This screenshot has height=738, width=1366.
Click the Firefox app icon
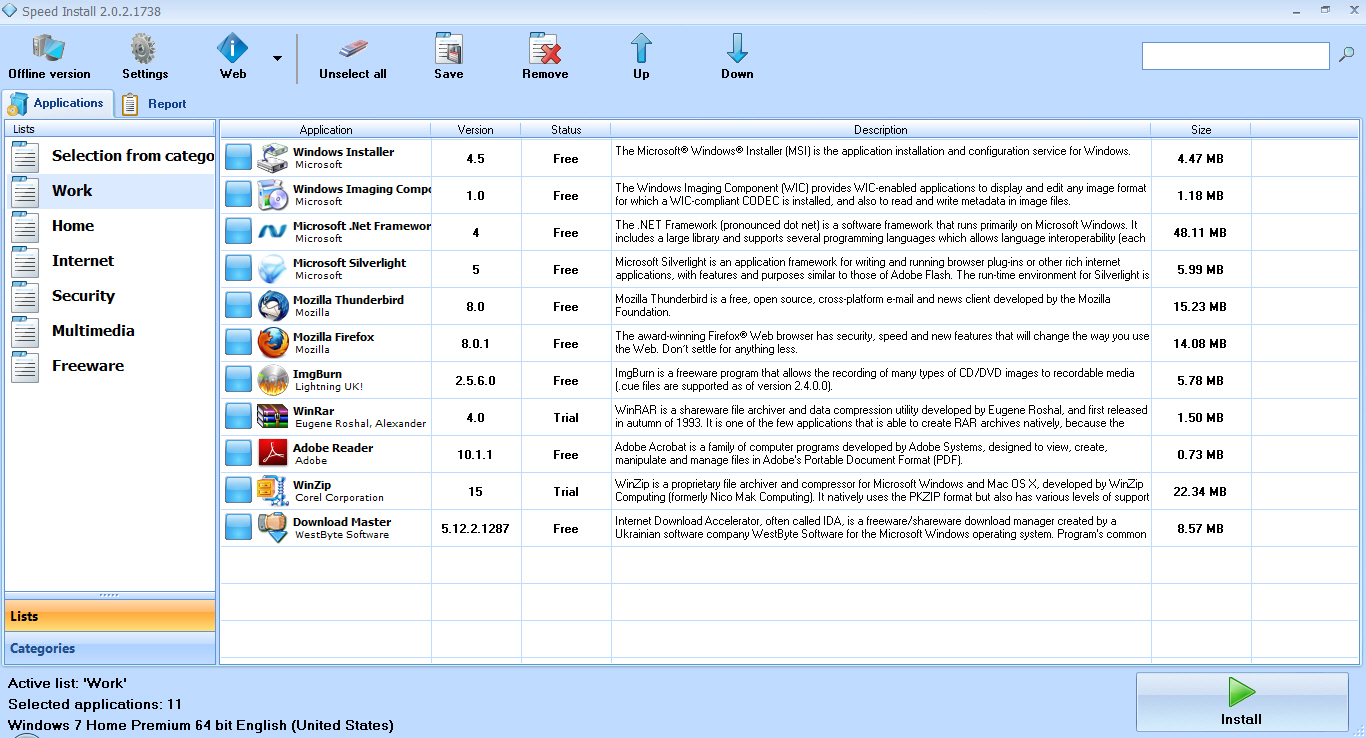(273, 343)
